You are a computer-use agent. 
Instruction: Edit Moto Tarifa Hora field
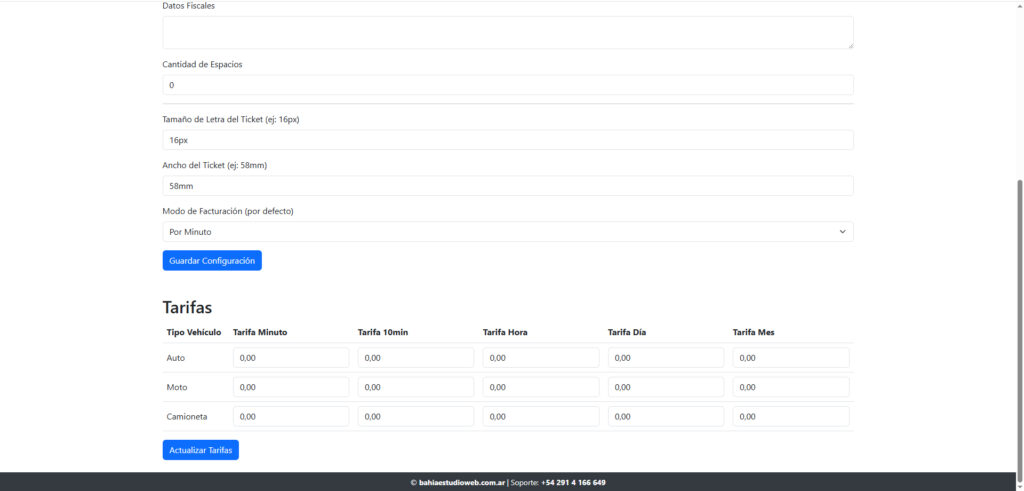coord(540,387)
